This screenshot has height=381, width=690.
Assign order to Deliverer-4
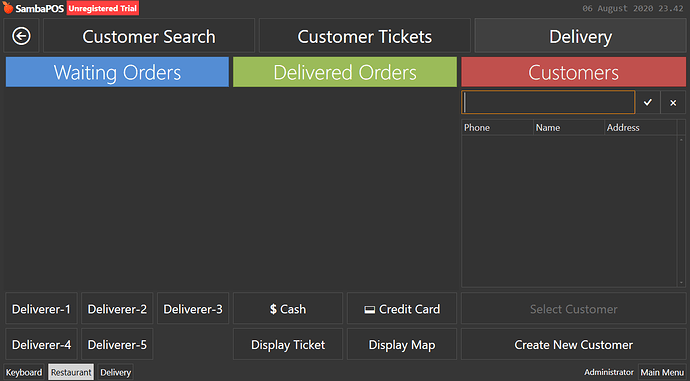tap(41, 344)
